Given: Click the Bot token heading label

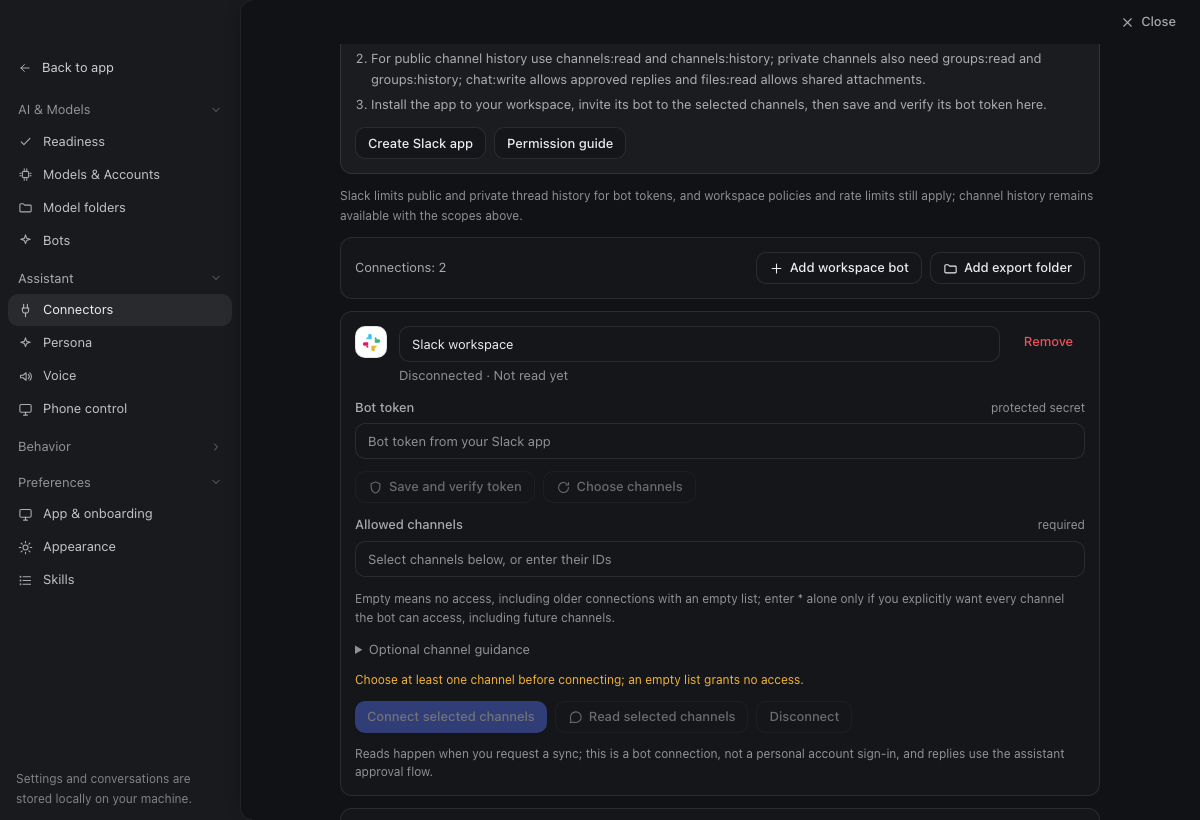Looking at the screenshot, I should 384,408.
